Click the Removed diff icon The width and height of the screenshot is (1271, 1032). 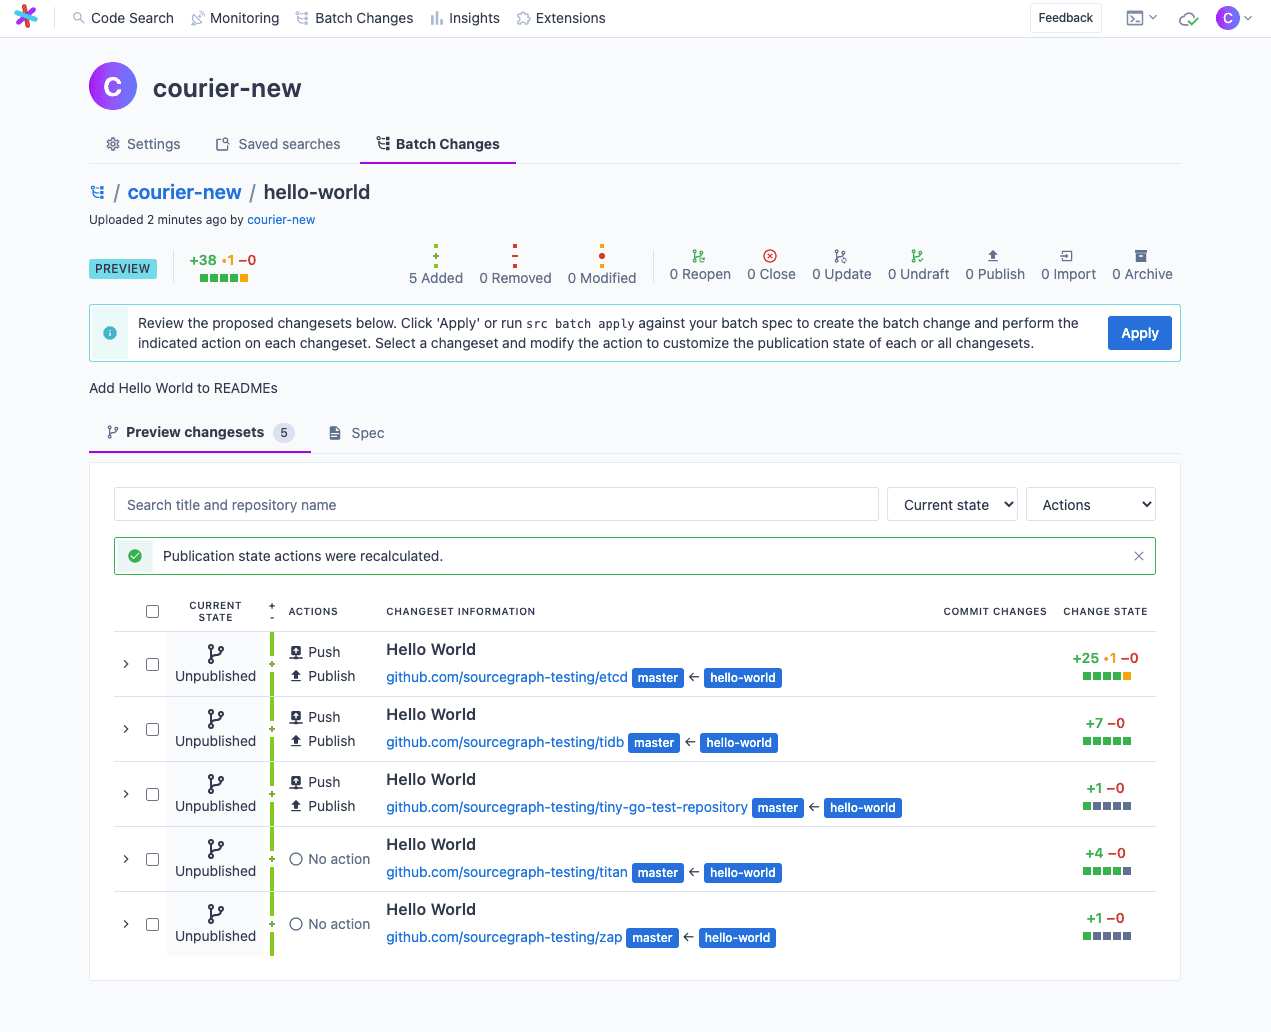[515, 255]
